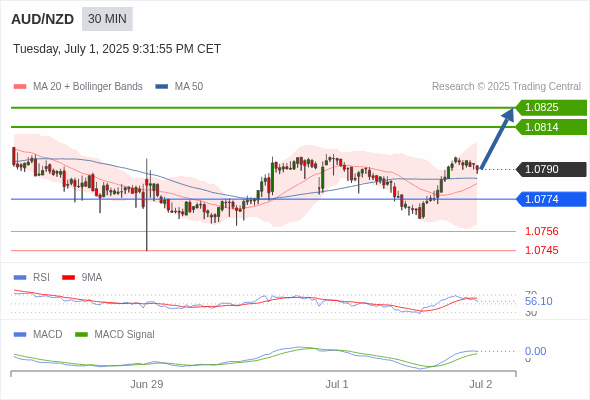Click the blue MACD legend marker
This screenshot has width=590, height=400.
(20, 335)
